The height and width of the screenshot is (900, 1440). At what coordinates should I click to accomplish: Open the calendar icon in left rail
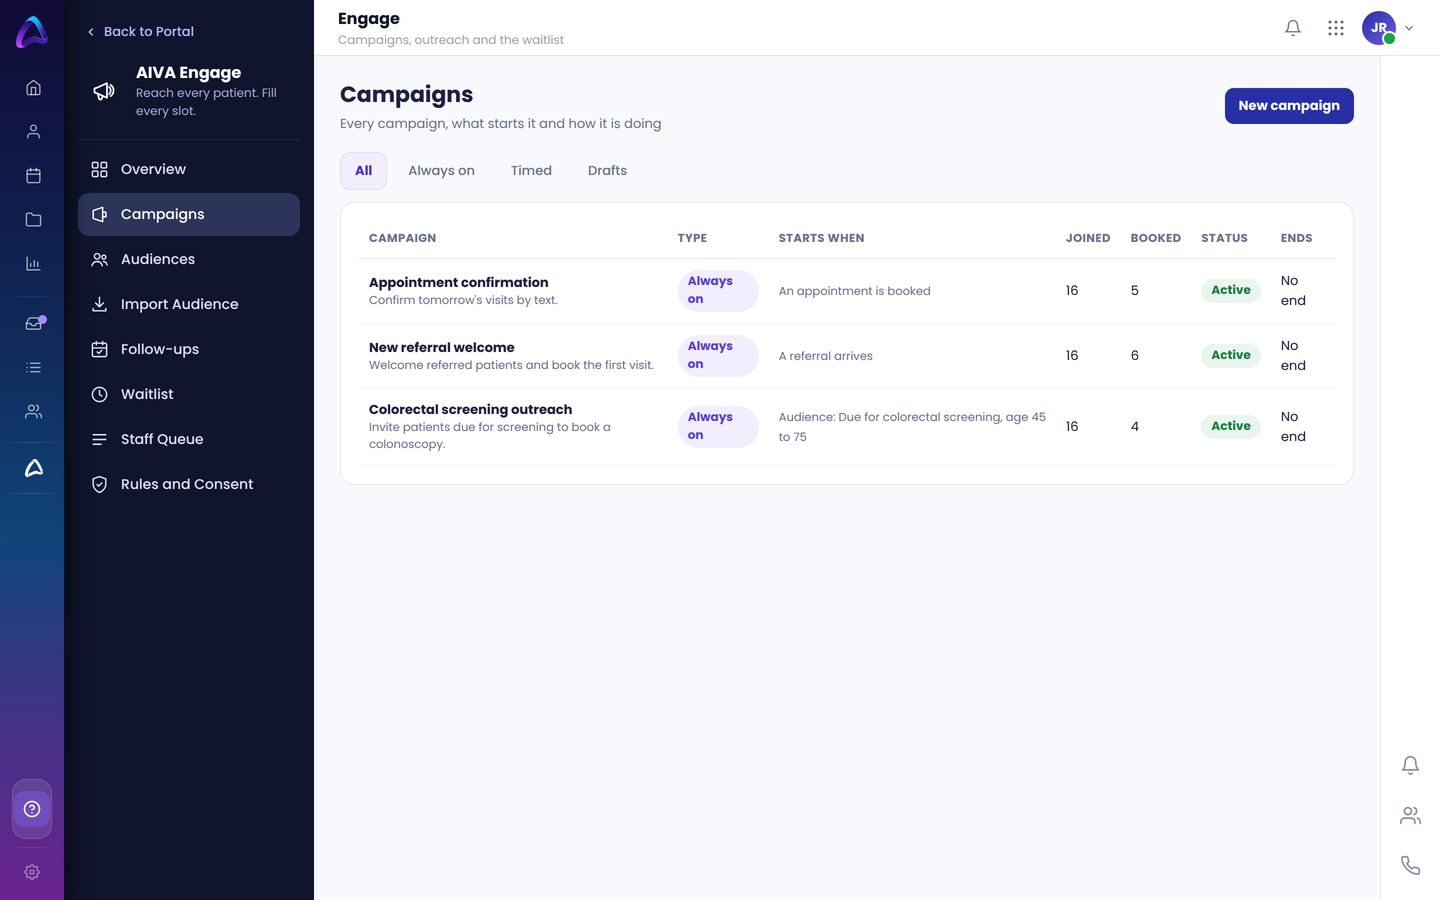tap(33, 176)
